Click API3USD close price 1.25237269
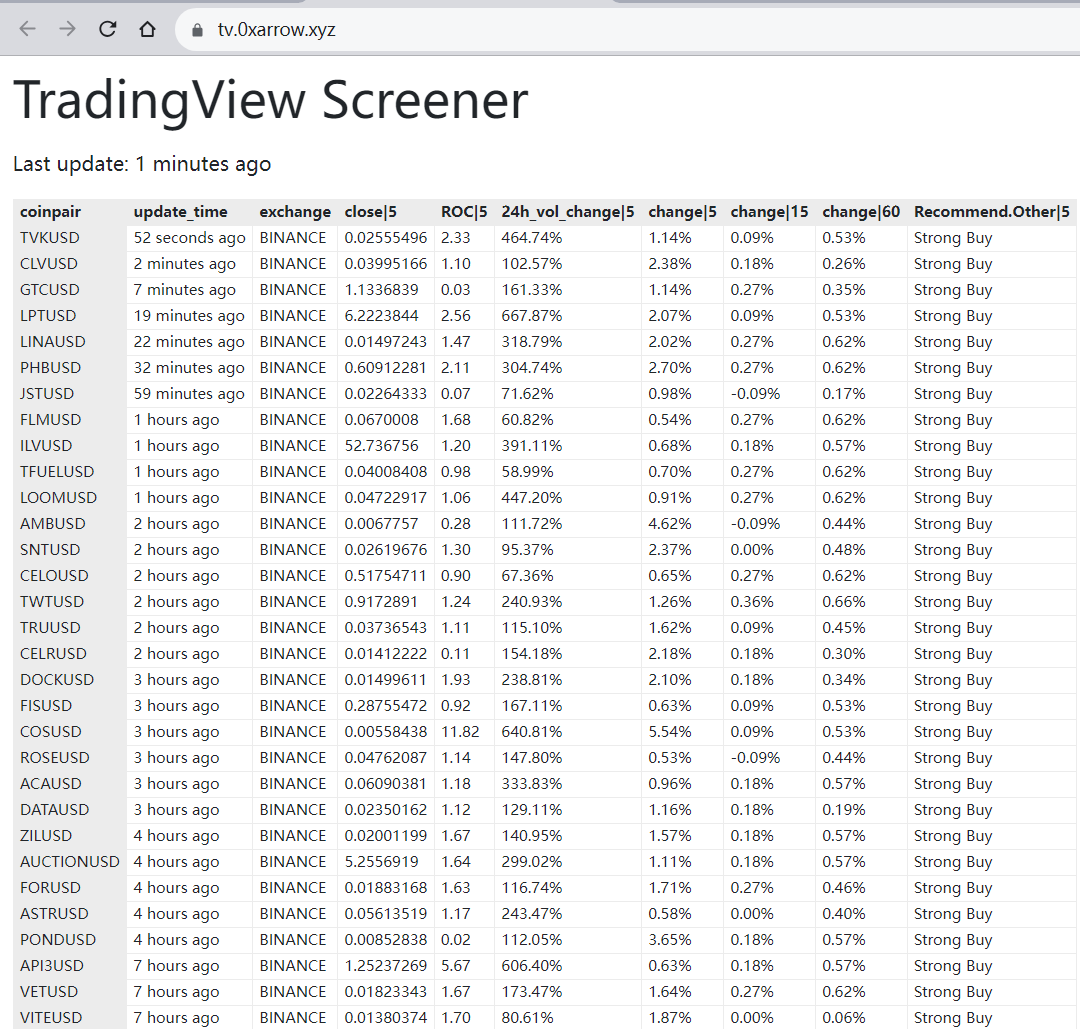Screen dimensions: 1080x1029 pos(386,966)
